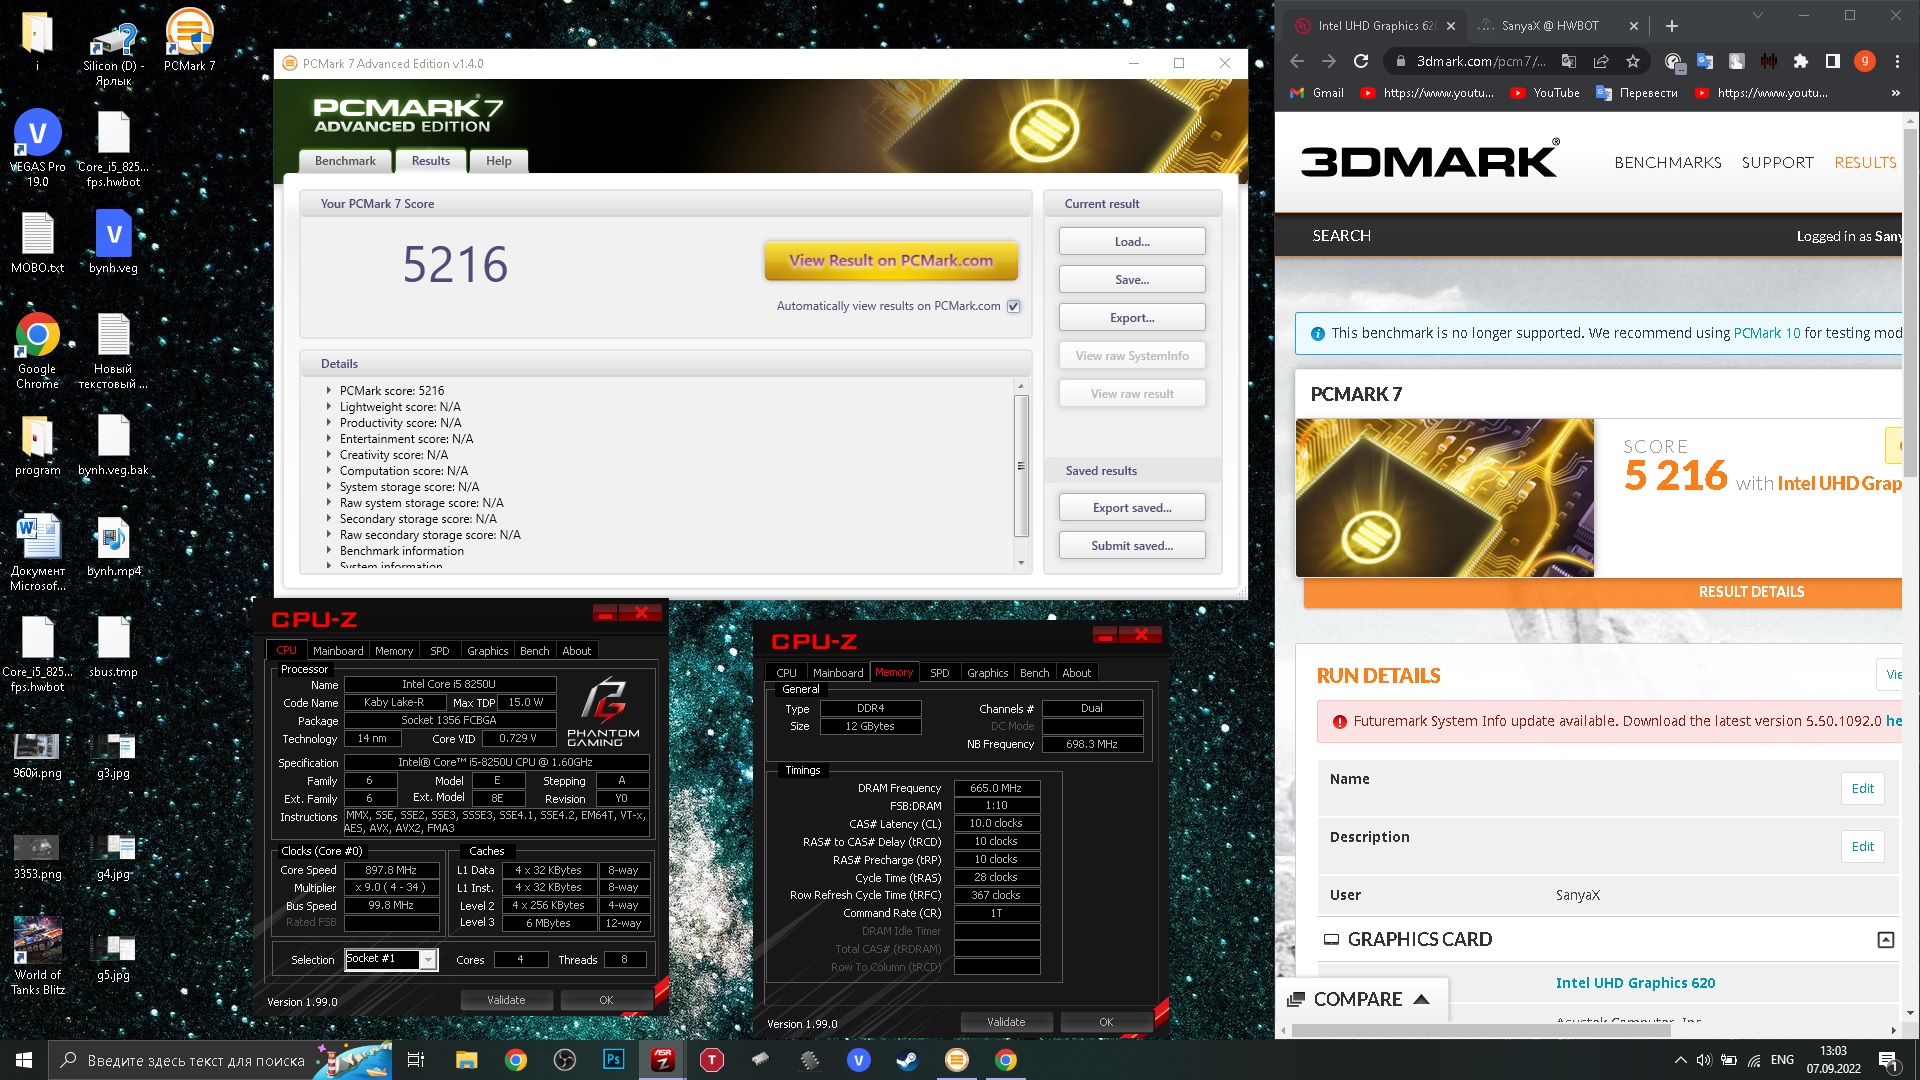The height and width of the screenshot is (1080, 1920).
Task: Toggle Automatically view results on PCMark.com checkbox
Action: [1013, 306]
